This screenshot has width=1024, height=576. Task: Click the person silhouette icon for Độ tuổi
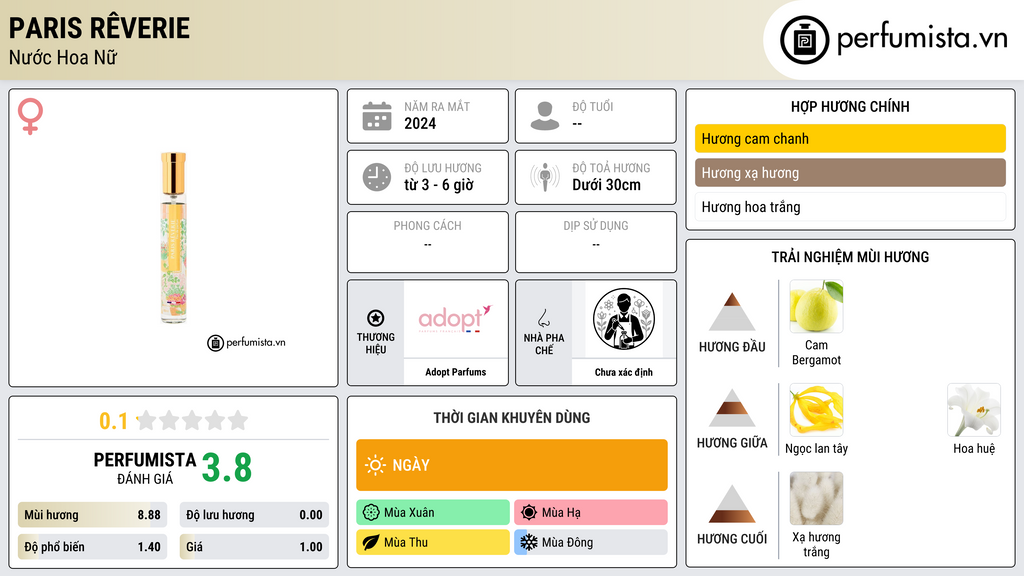click(x=545, y=116)
